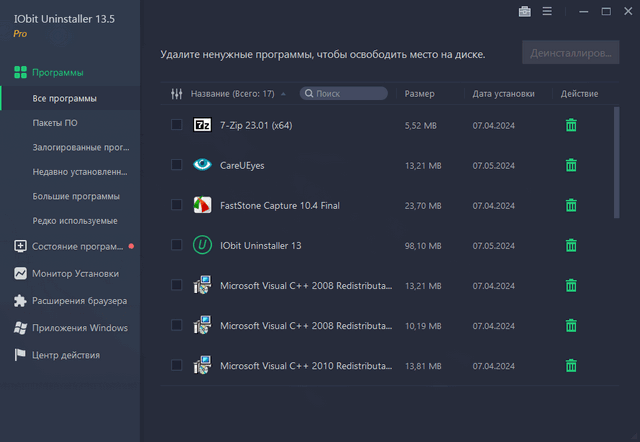Open the toolbox briefcase icon in title bar
This screenshot has width=640, height=442.
pyautogui.click(x=524, y=12)
